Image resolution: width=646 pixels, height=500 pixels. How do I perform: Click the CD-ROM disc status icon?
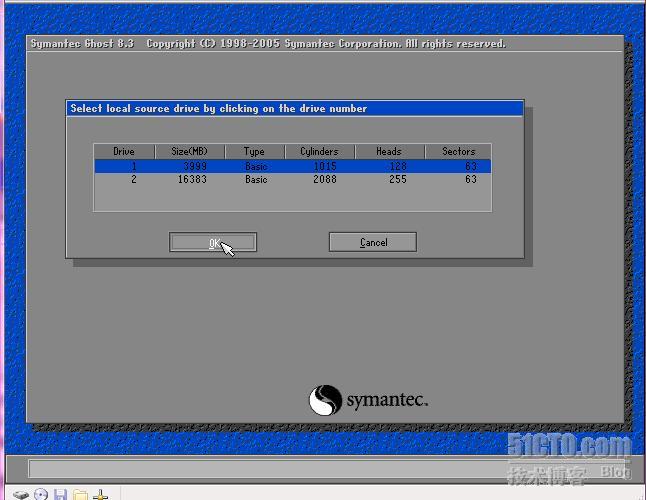coord(41,495)
